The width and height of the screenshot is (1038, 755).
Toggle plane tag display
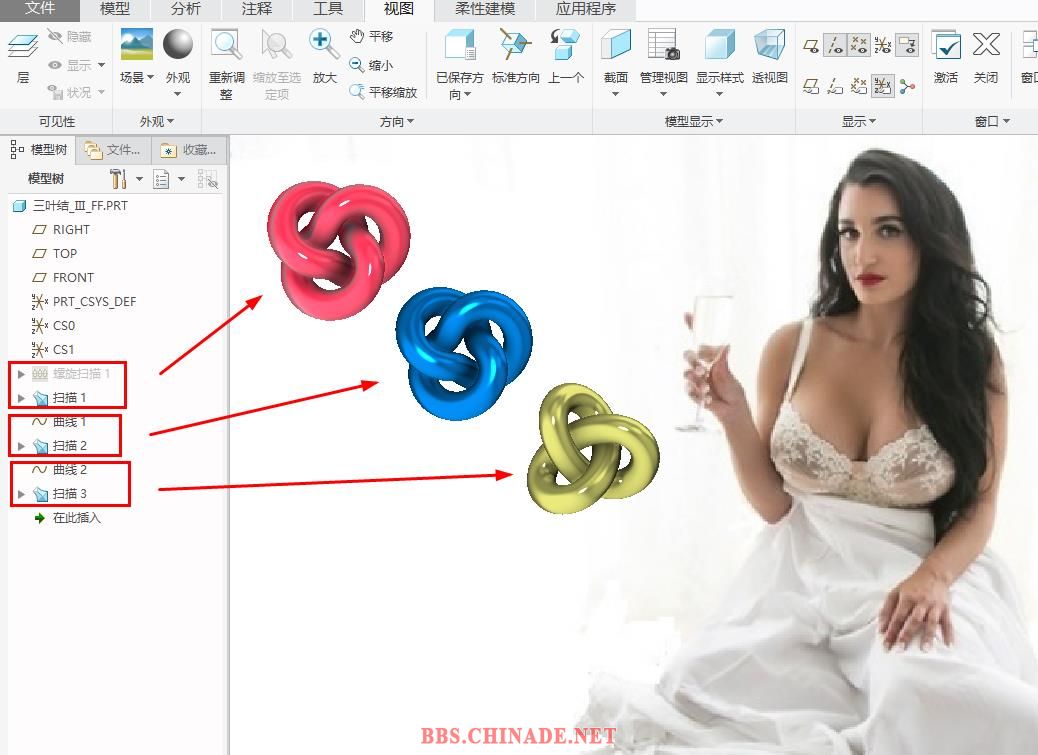pyautogui.click(x=811, y=86)
